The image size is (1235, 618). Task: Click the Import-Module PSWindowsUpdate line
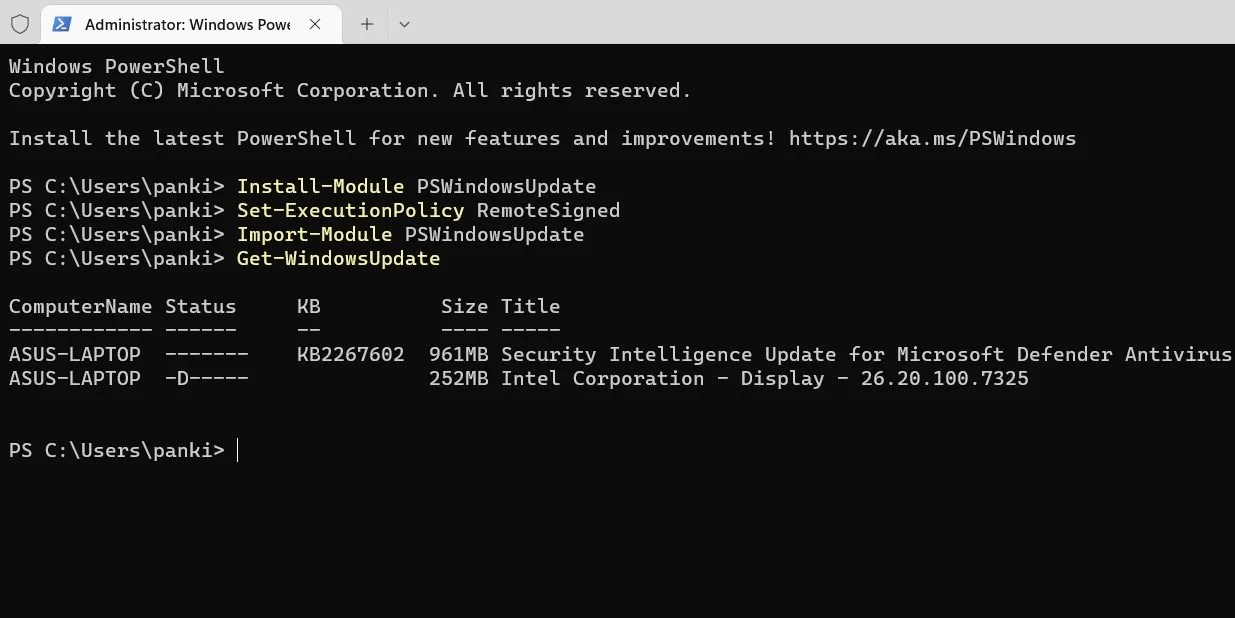tap(410, 234)
